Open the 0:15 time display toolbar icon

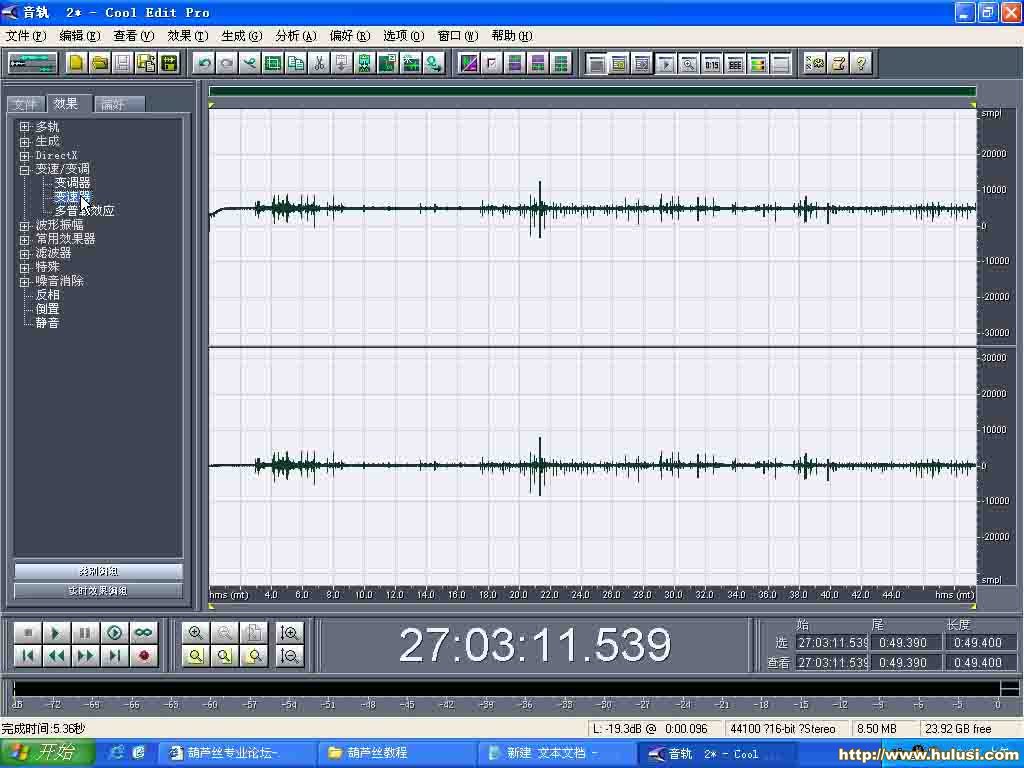(x=712, y=63)
